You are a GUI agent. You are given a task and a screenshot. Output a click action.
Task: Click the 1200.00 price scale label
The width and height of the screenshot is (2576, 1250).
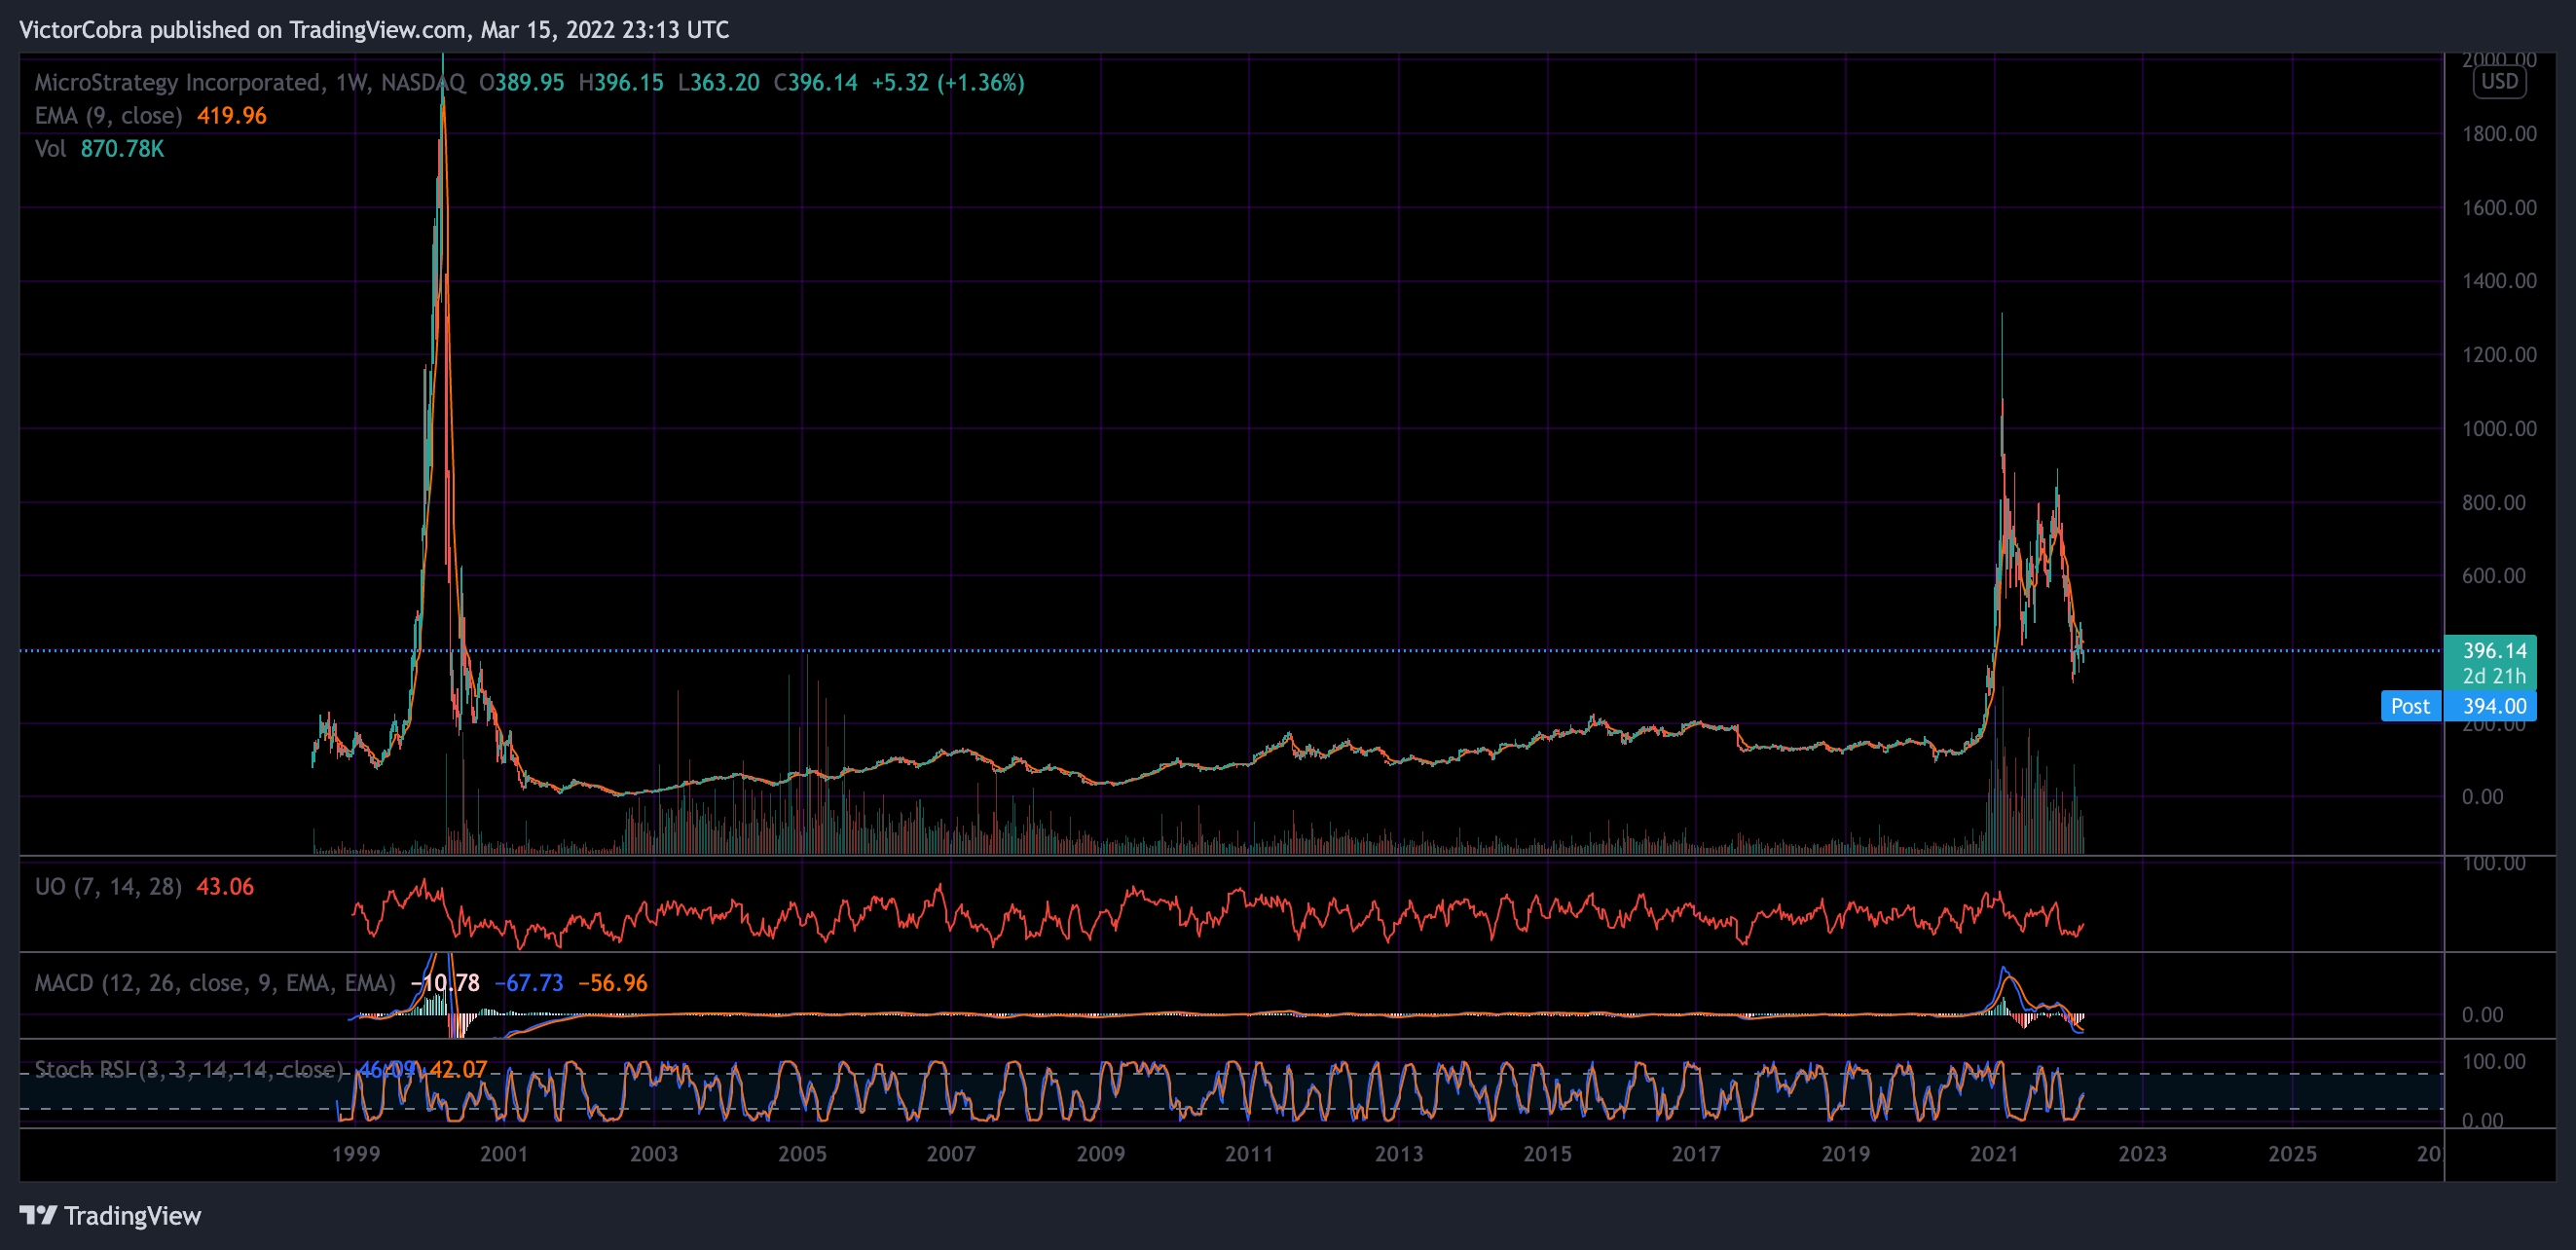tap(2499, 355)
